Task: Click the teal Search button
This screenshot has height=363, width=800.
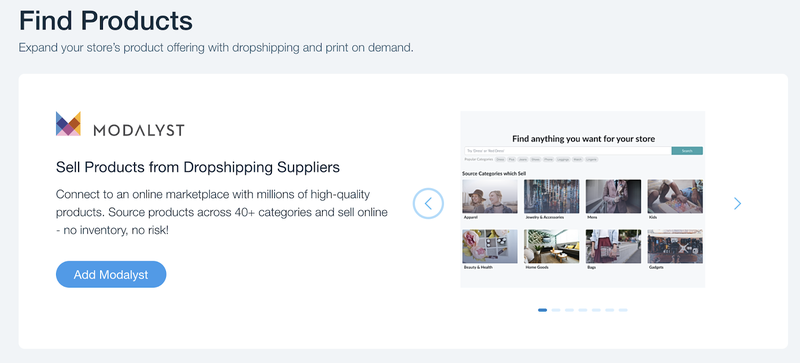Action: (687, 151)
